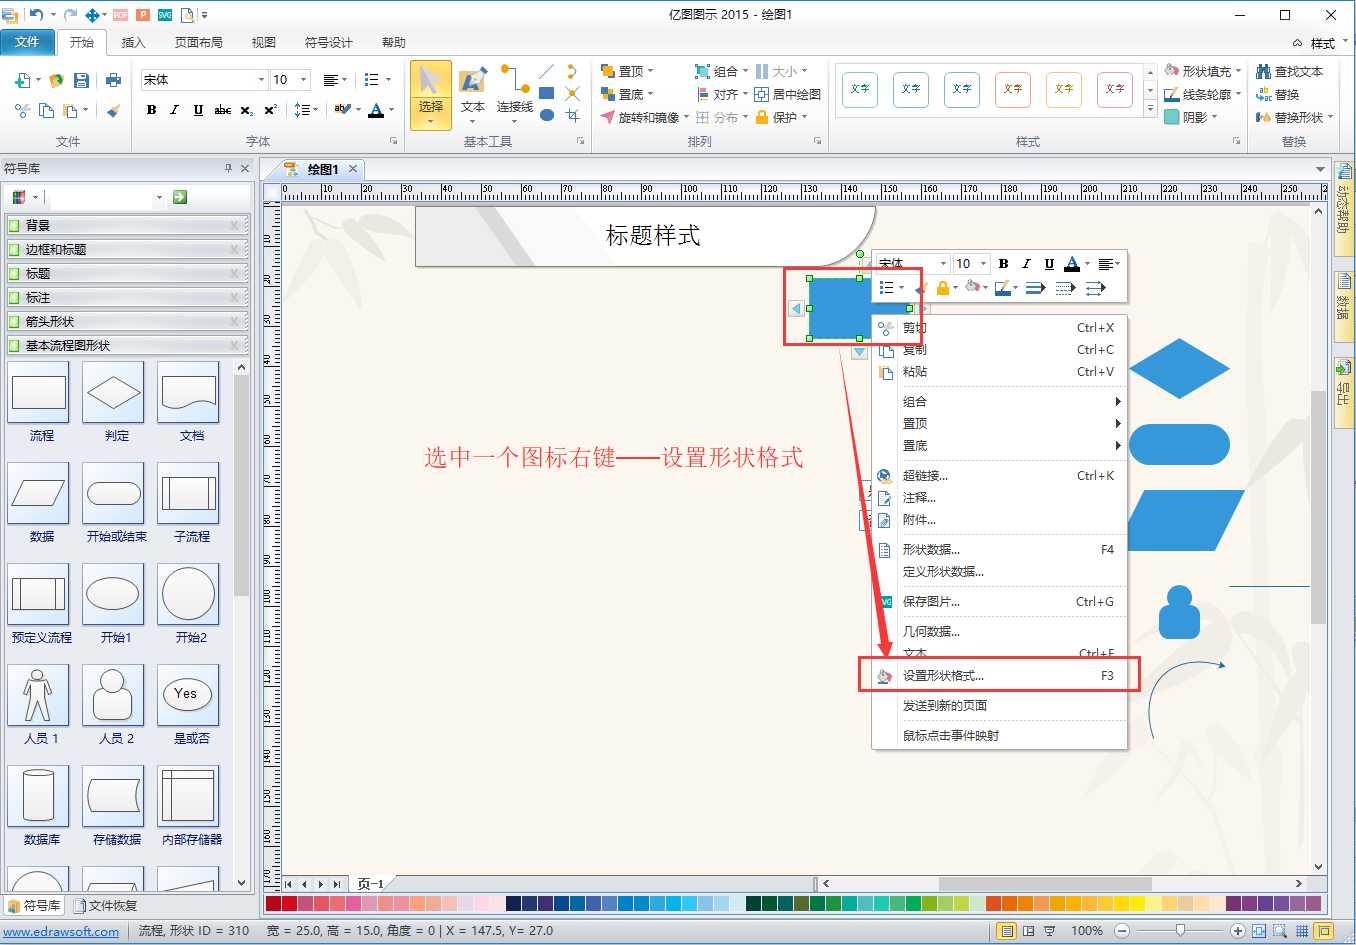
Task: Choose 超链接... in the context menu
Action: point(1000,476)
